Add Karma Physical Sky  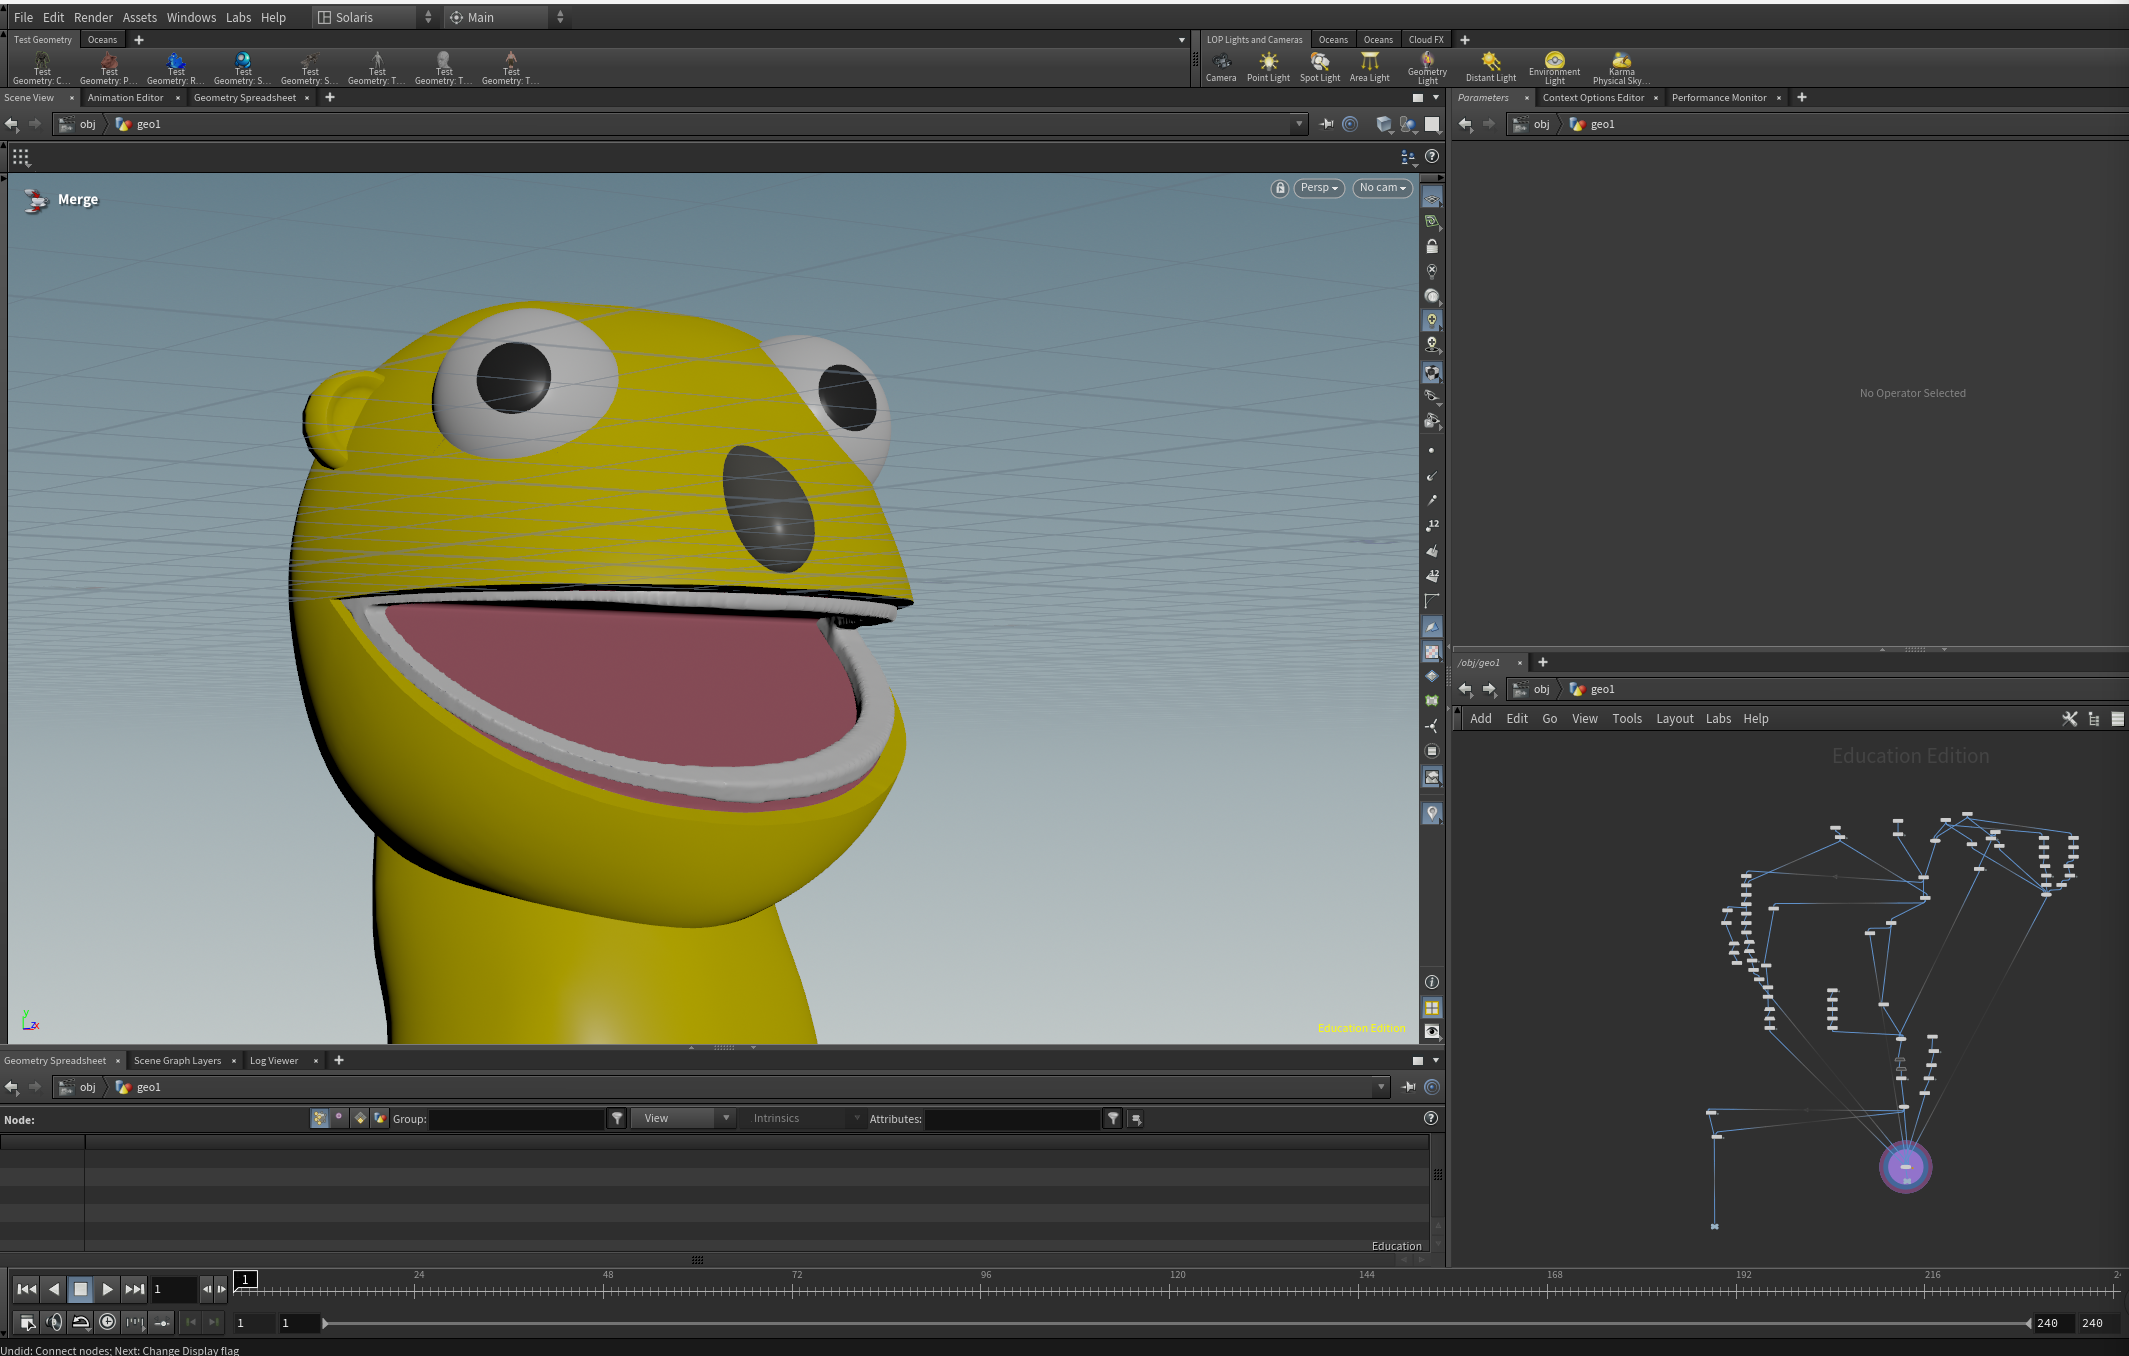[x=1621, y=68]
